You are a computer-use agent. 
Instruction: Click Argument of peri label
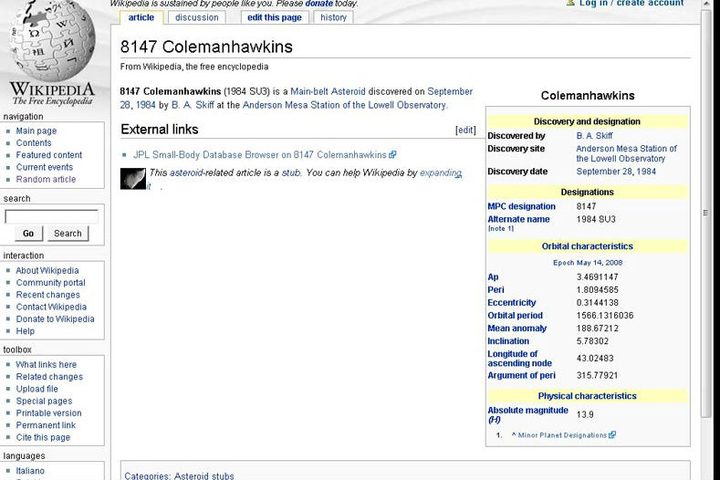pos(521,375)
